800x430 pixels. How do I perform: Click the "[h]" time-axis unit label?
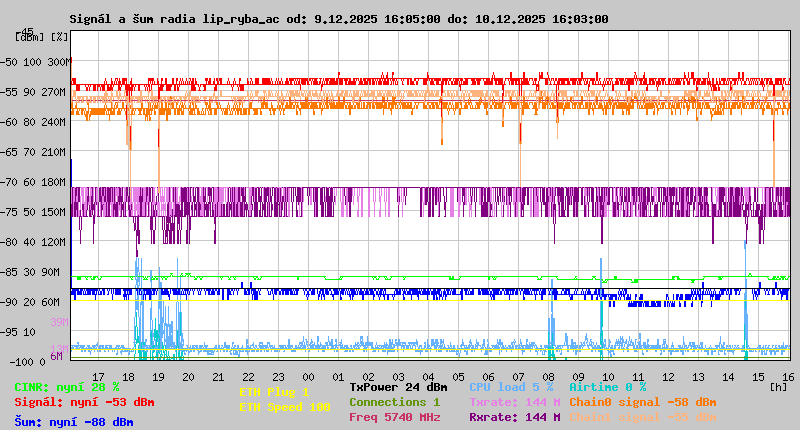[779, 387]
